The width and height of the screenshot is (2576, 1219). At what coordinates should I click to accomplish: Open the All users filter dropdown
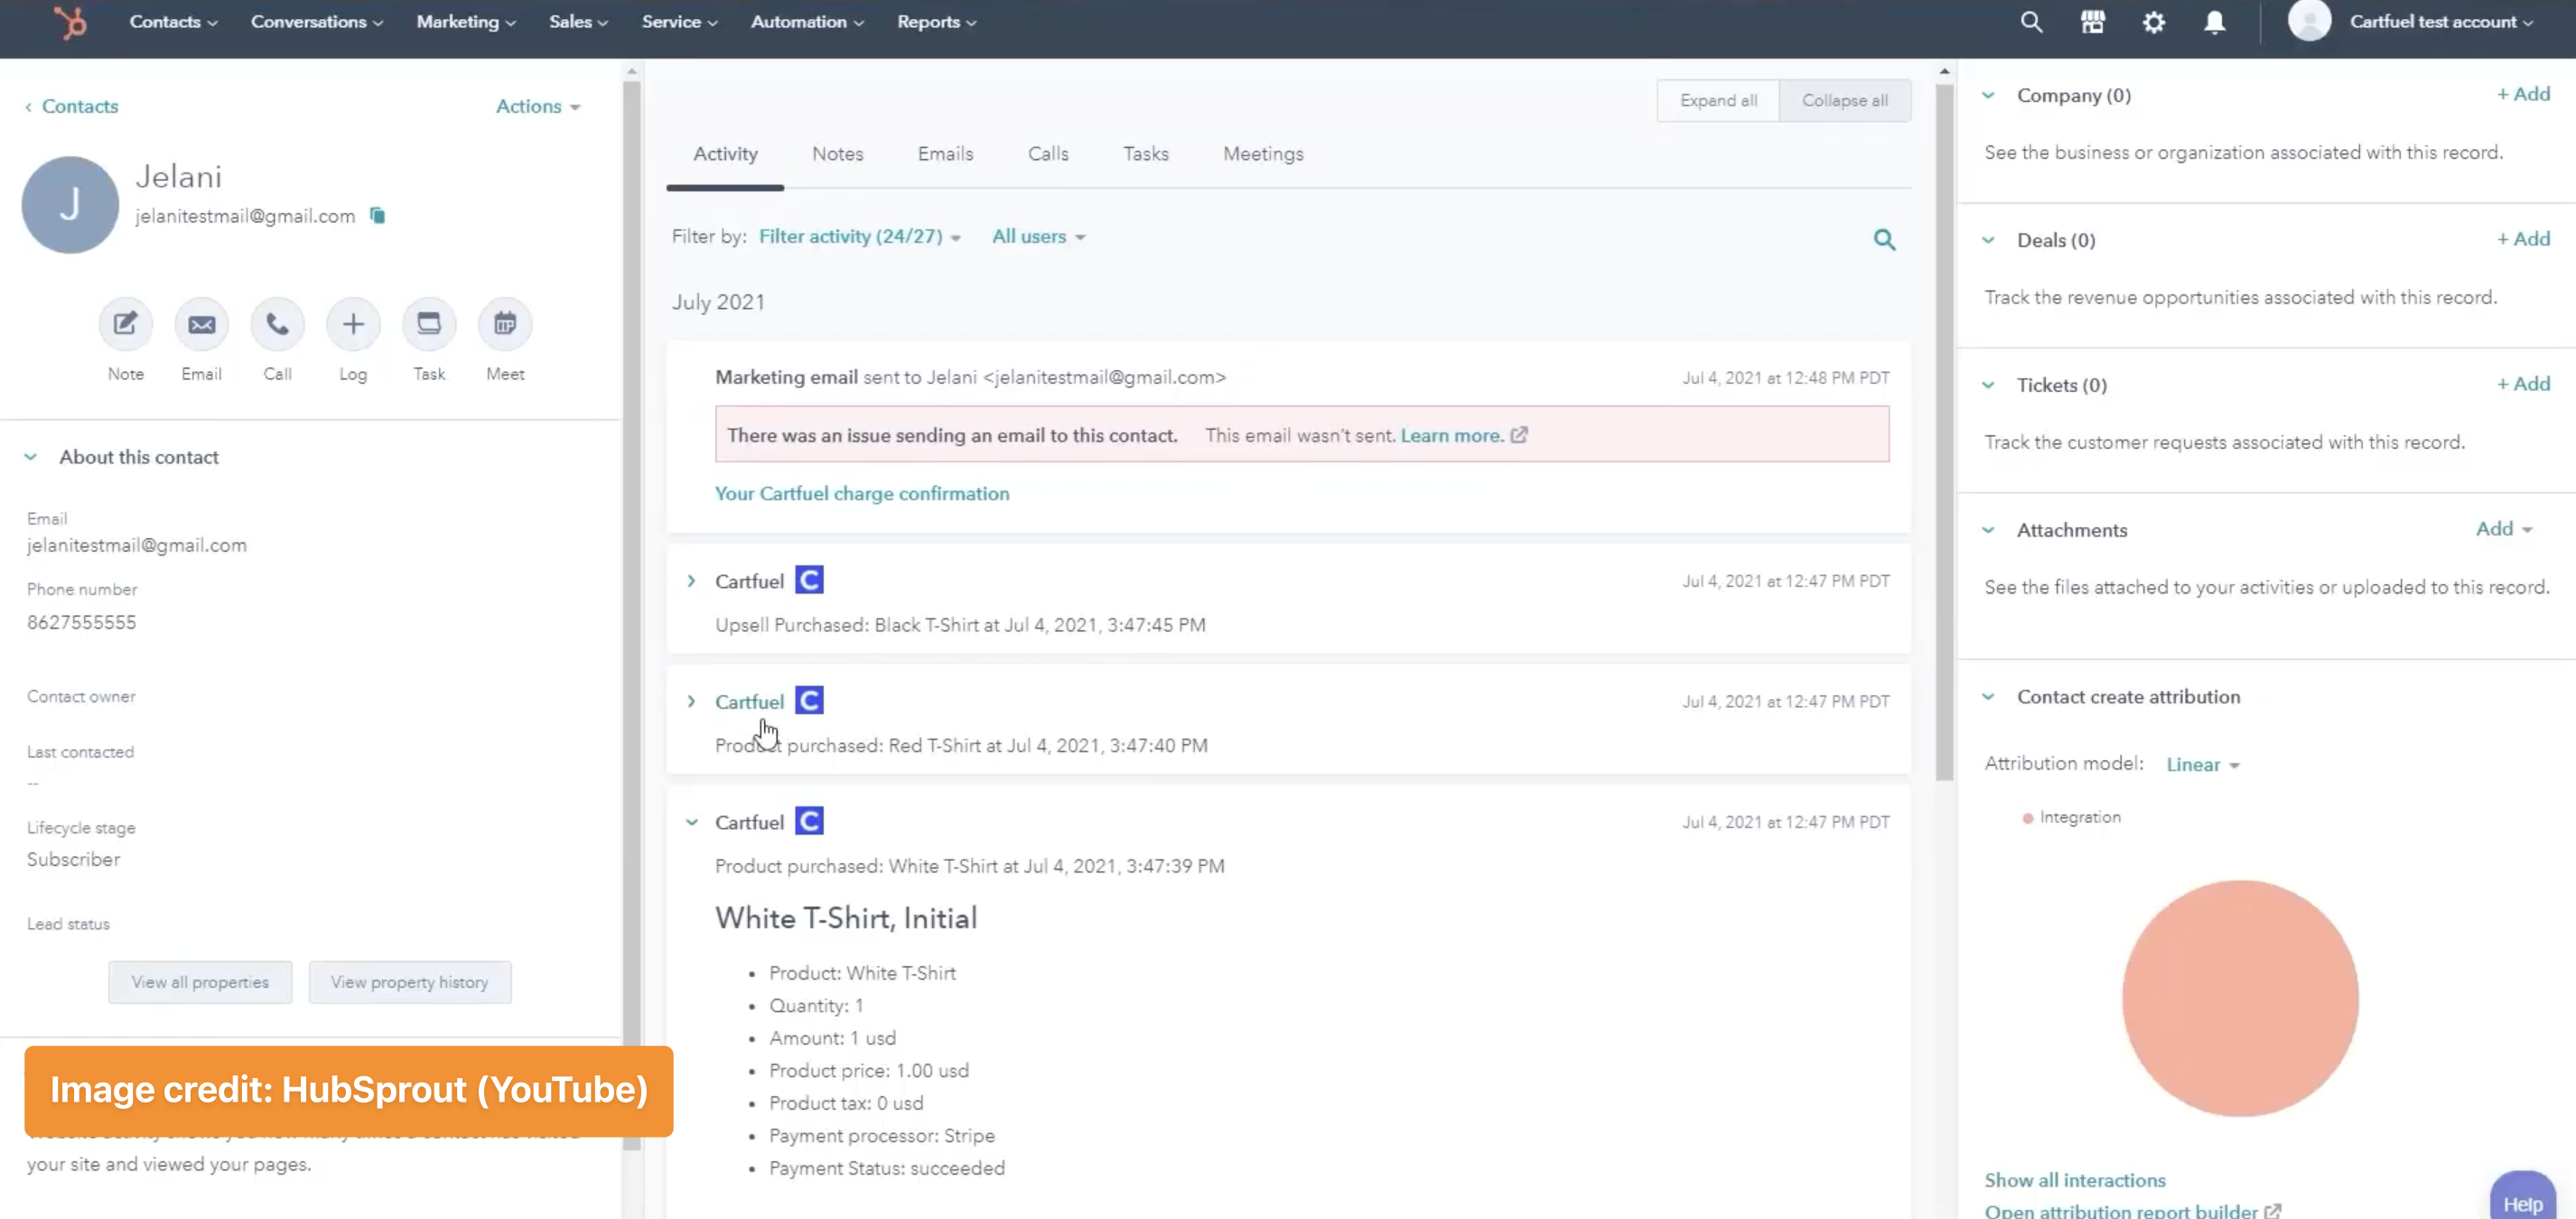point(1038,236)
